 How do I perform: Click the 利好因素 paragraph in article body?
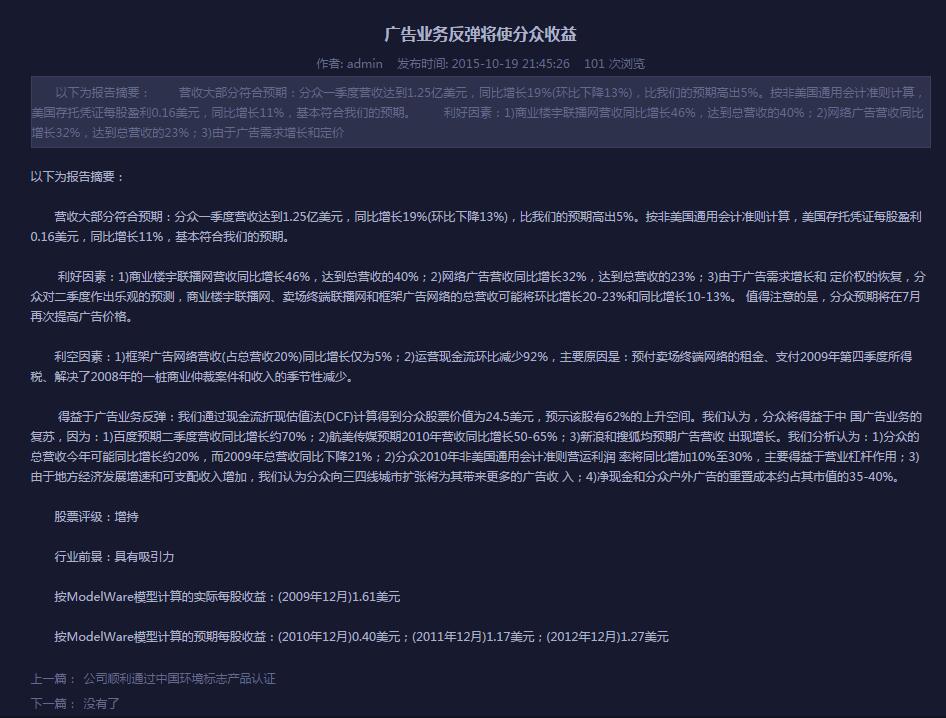[x=476, y=297]
